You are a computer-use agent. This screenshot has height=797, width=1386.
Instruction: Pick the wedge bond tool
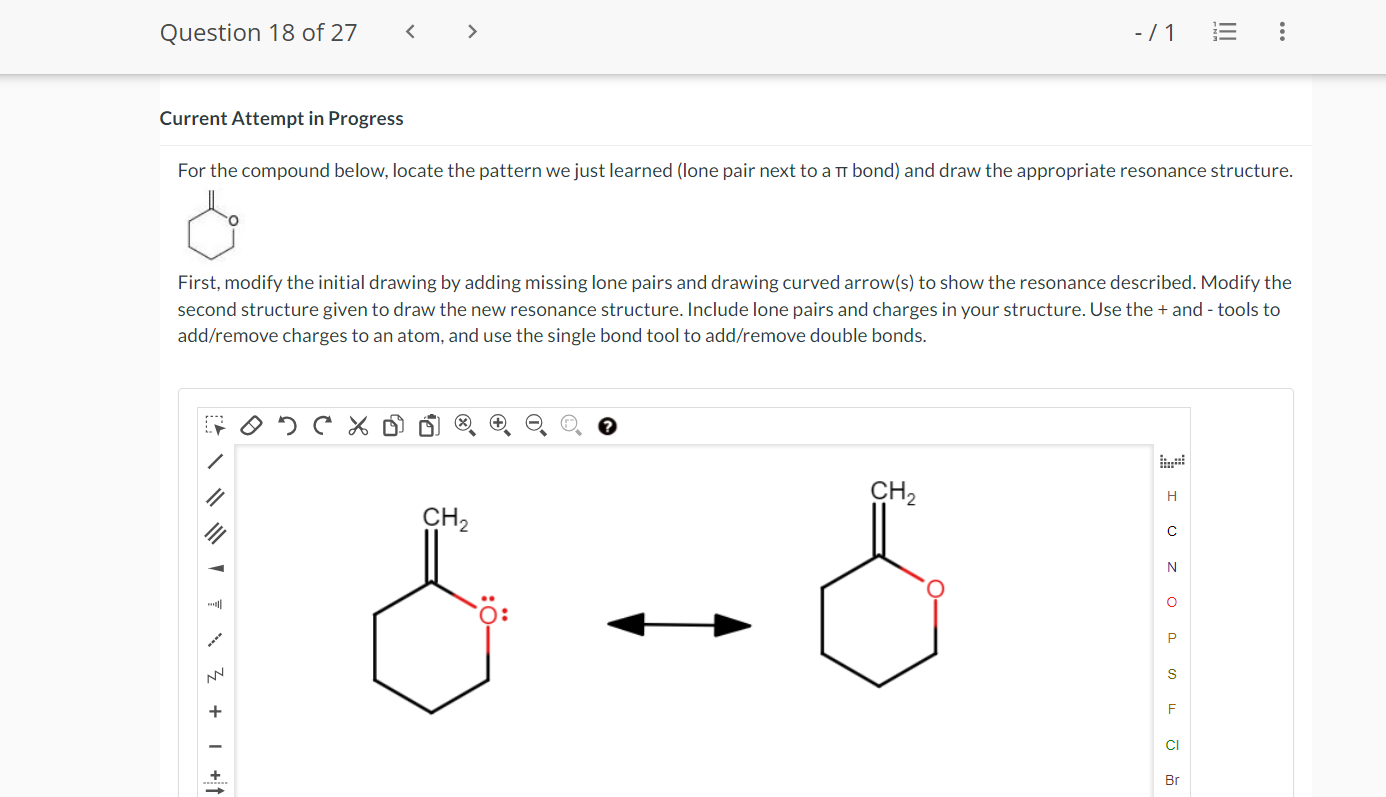pos(213,568)
